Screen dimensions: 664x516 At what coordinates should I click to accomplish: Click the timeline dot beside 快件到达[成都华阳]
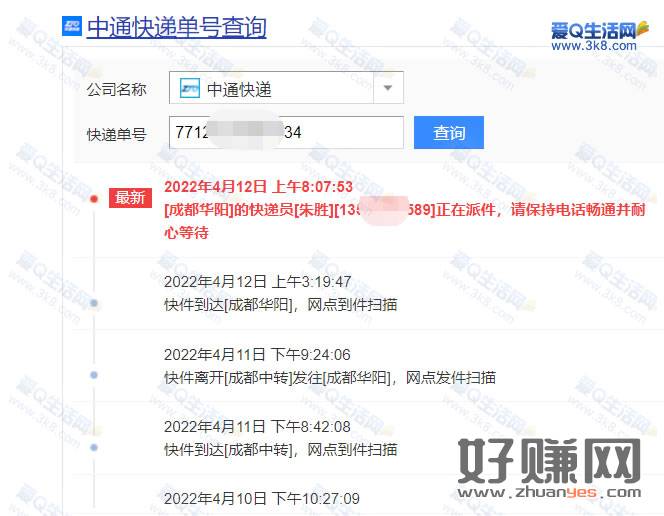click(x=94, y=303)
